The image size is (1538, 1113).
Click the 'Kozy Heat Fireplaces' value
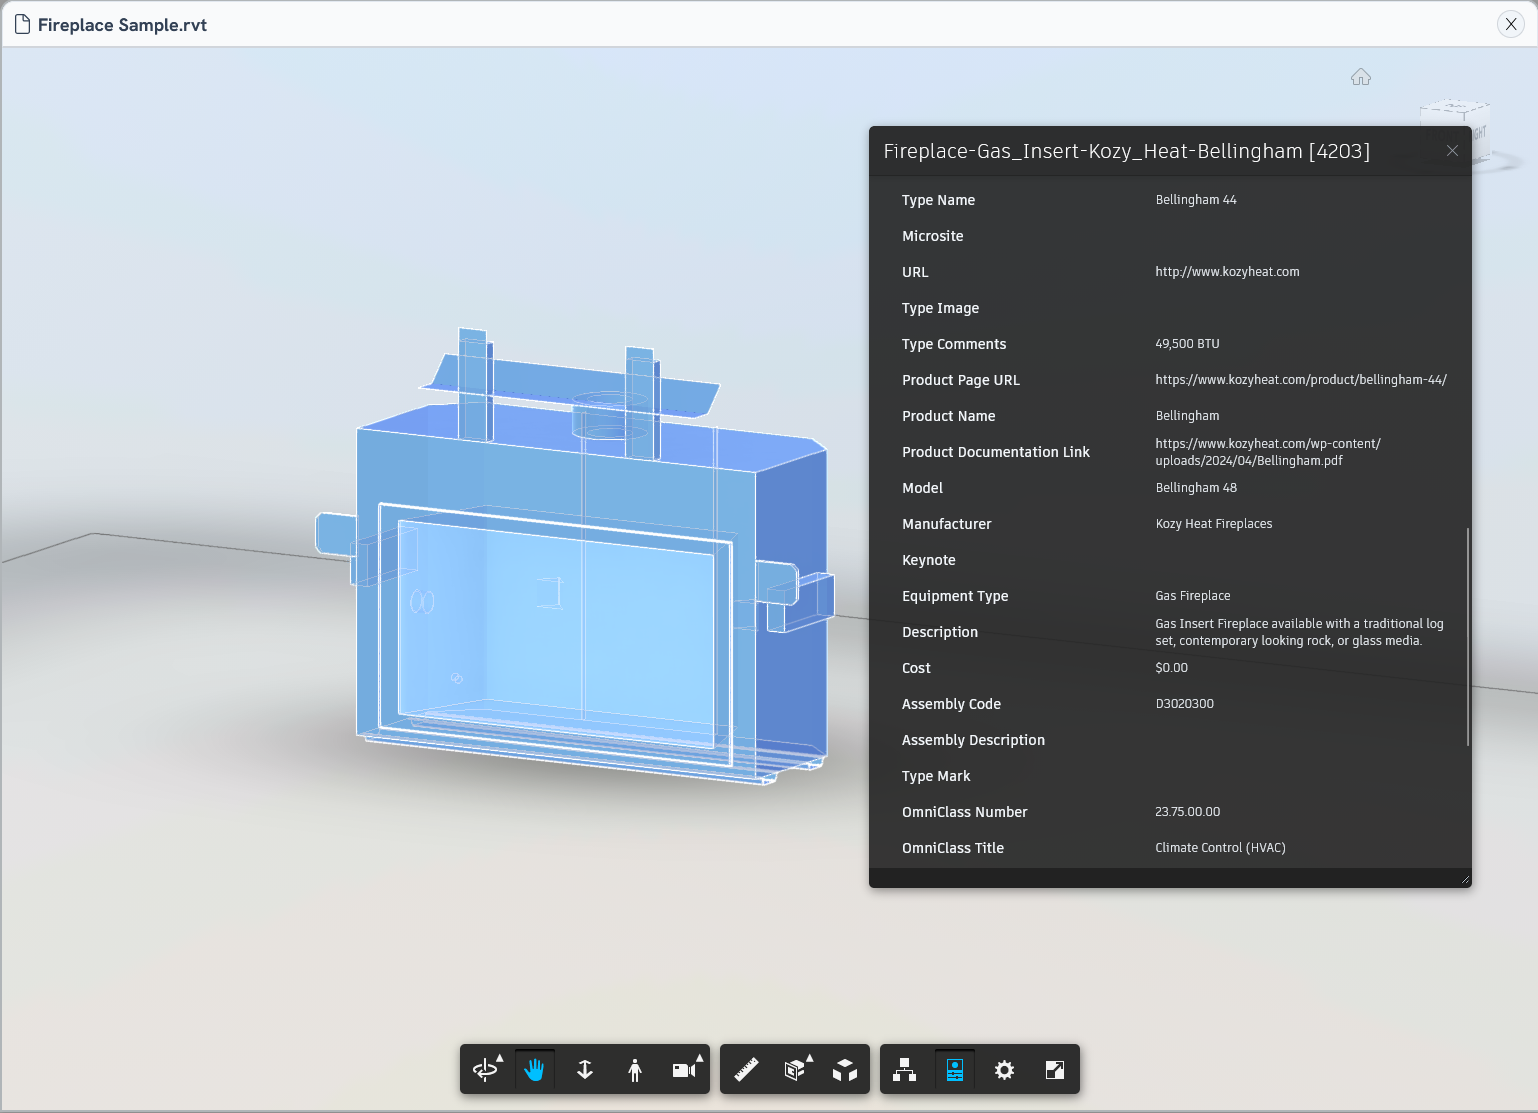click(x=1214, y=524)
